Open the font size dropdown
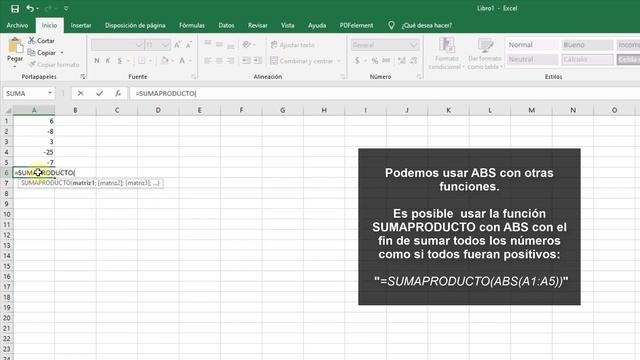Image resolution: width=640 pixels, height=360 pixels. 165,45
